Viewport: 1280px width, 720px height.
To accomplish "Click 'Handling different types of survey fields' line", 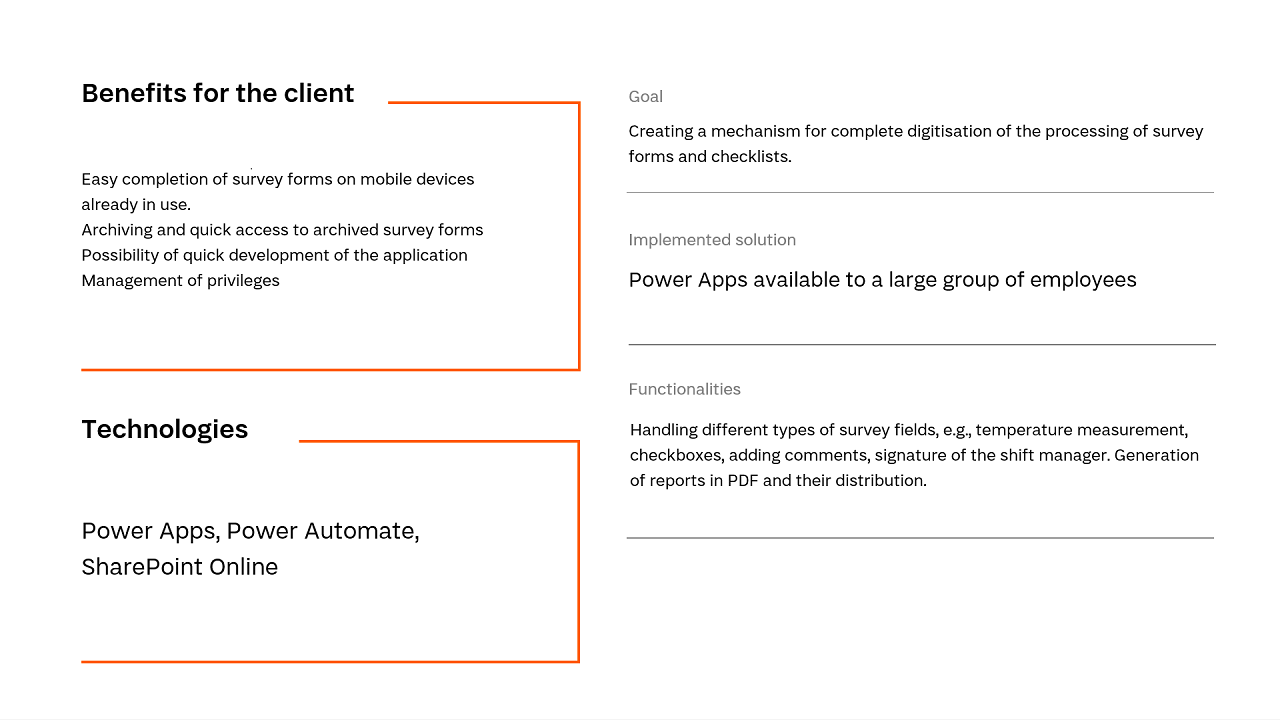I will tap(909, 430).
